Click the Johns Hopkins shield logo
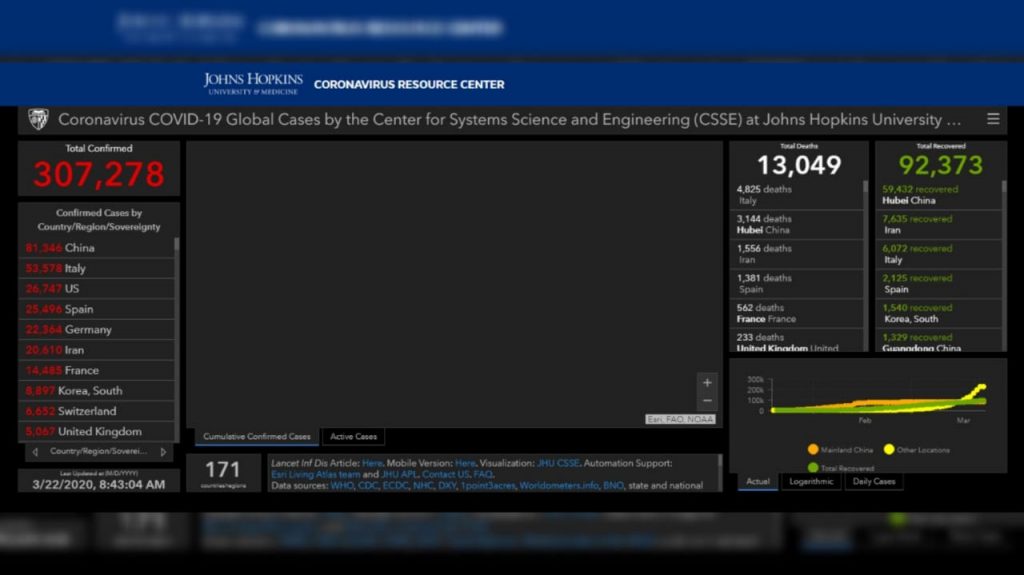The image size is (1024, 575). pos(38,119)
